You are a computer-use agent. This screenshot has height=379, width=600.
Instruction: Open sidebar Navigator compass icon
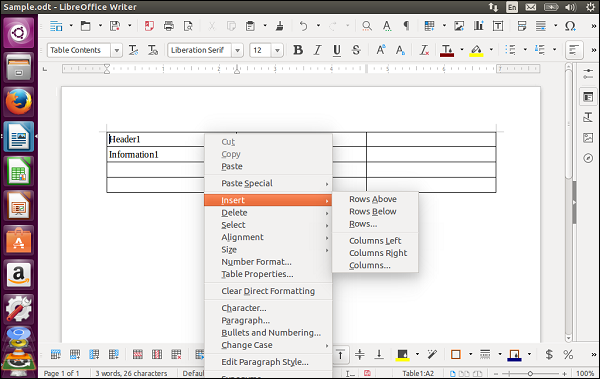click(x=588, y=158)
